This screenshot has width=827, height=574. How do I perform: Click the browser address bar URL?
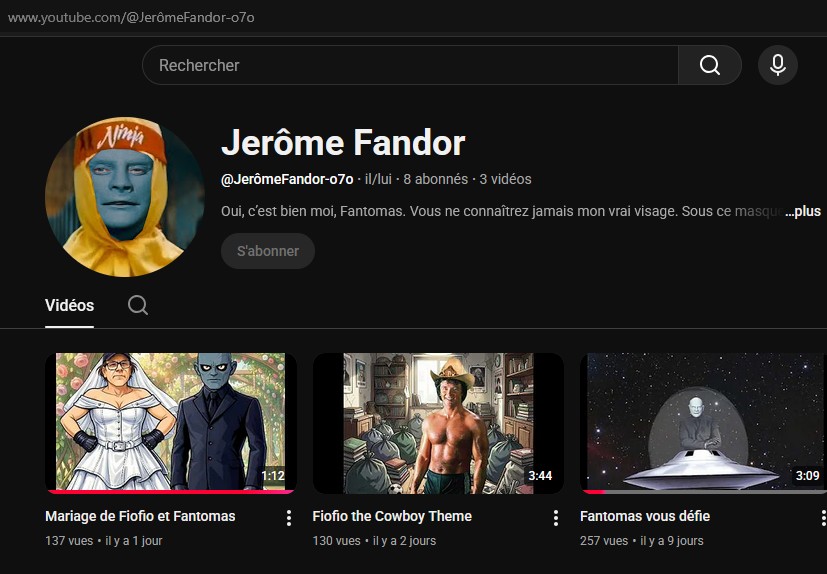click(x=131, y=17)
